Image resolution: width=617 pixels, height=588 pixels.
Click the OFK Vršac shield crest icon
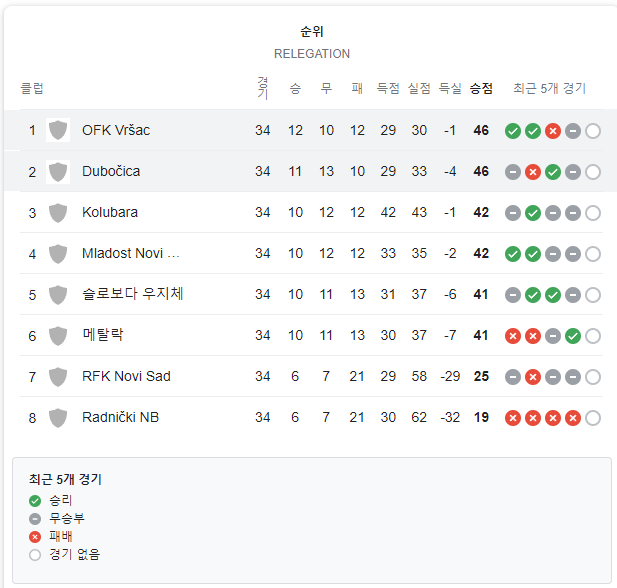(x=58, y=130)
